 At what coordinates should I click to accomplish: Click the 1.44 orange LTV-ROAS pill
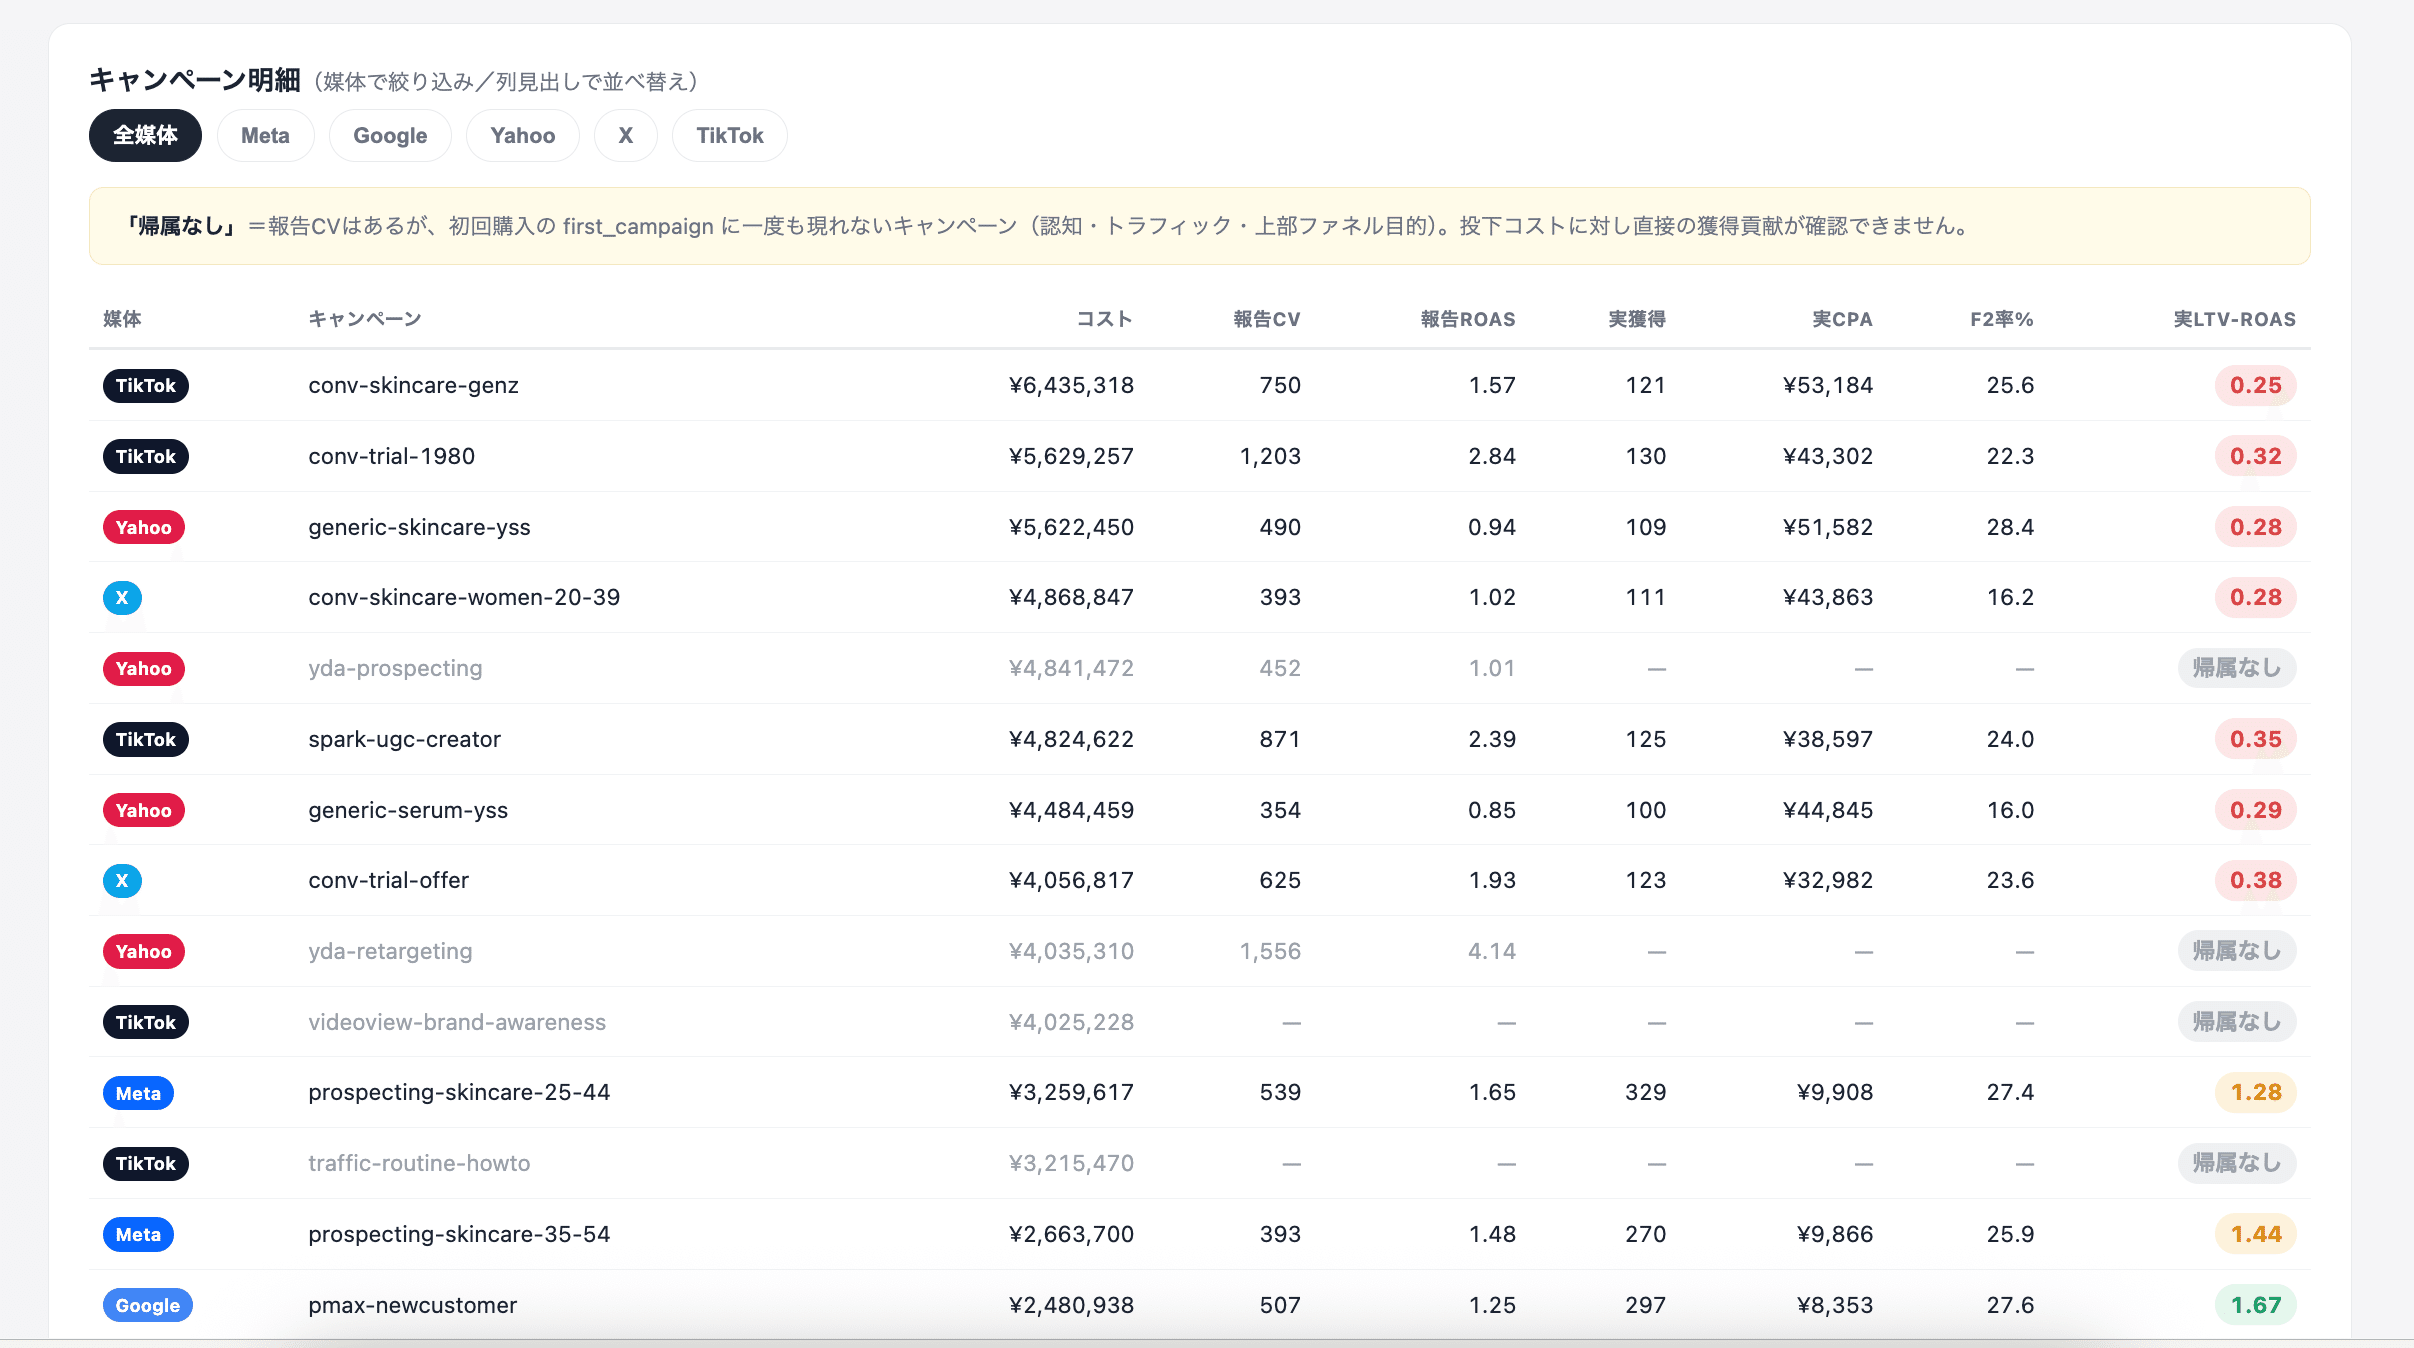coord(2256,1234)
